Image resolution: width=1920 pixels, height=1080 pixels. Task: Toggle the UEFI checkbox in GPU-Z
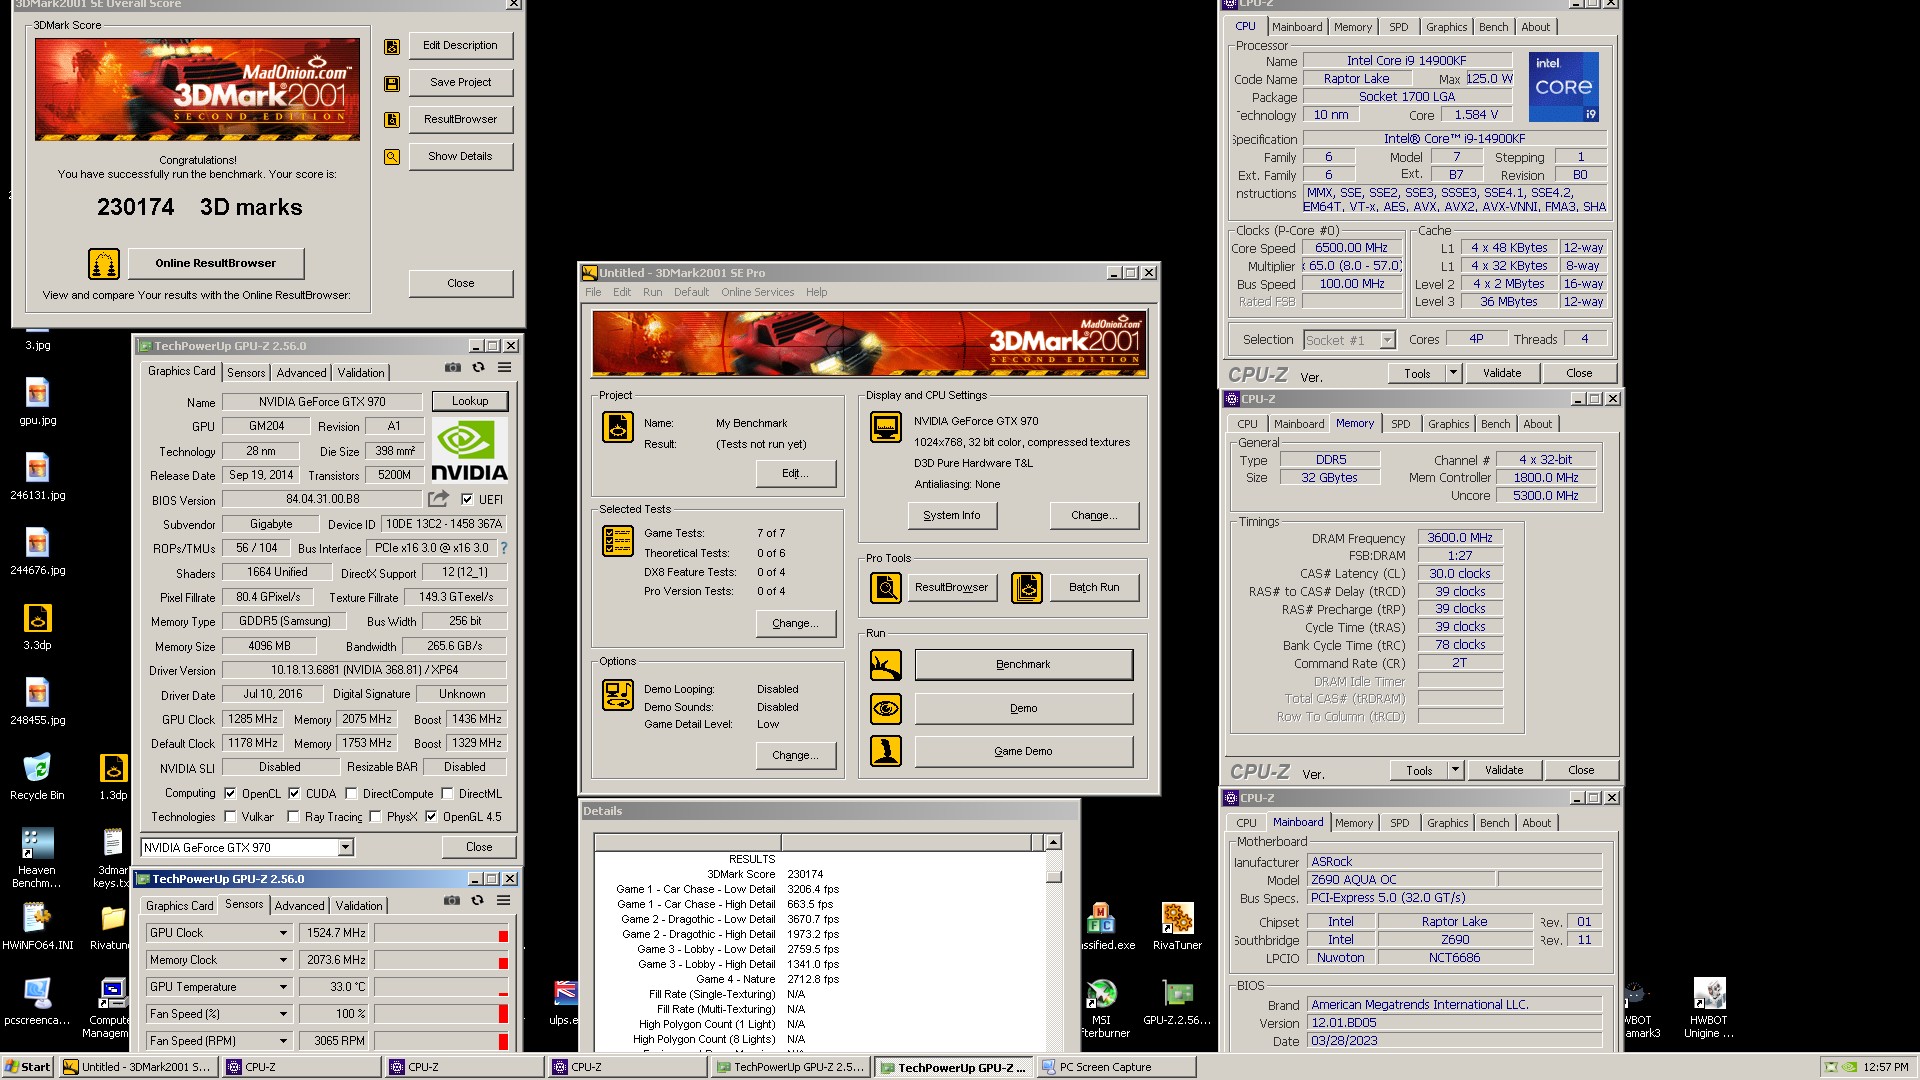pyautogui.click(x=467, y=499)
